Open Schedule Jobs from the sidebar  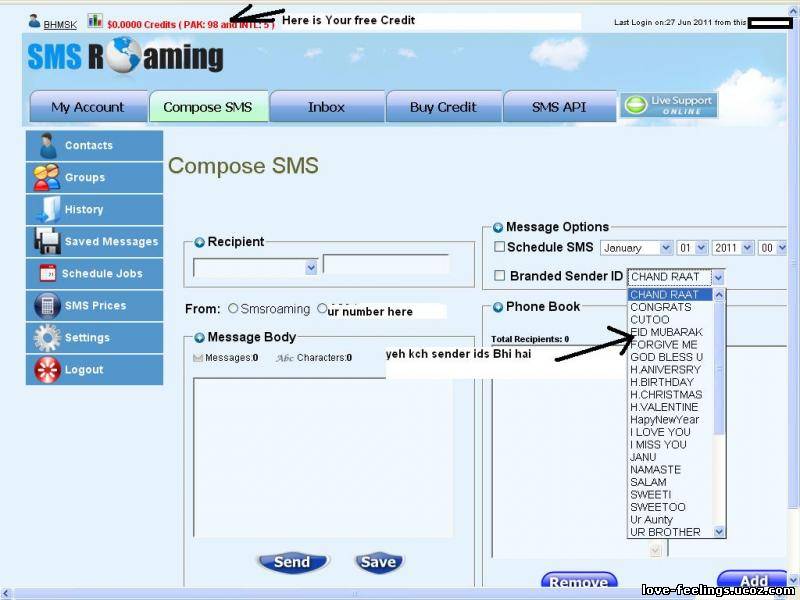pos(94,273)
